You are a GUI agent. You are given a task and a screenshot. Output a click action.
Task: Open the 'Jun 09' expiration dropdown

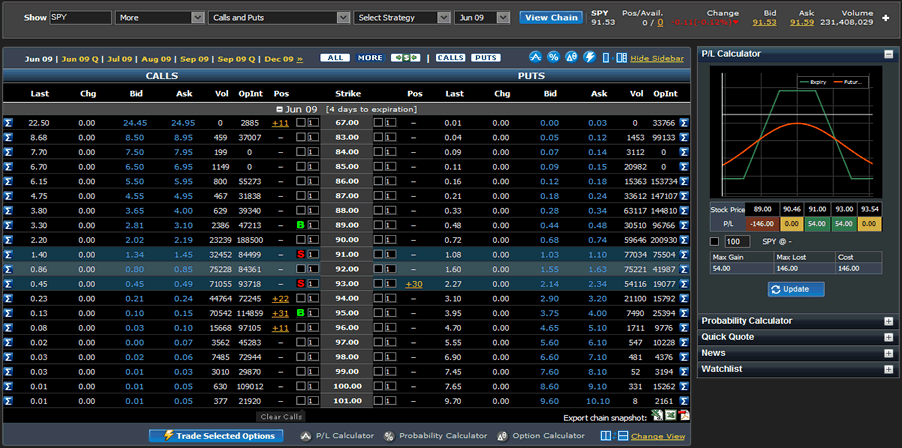482,18
